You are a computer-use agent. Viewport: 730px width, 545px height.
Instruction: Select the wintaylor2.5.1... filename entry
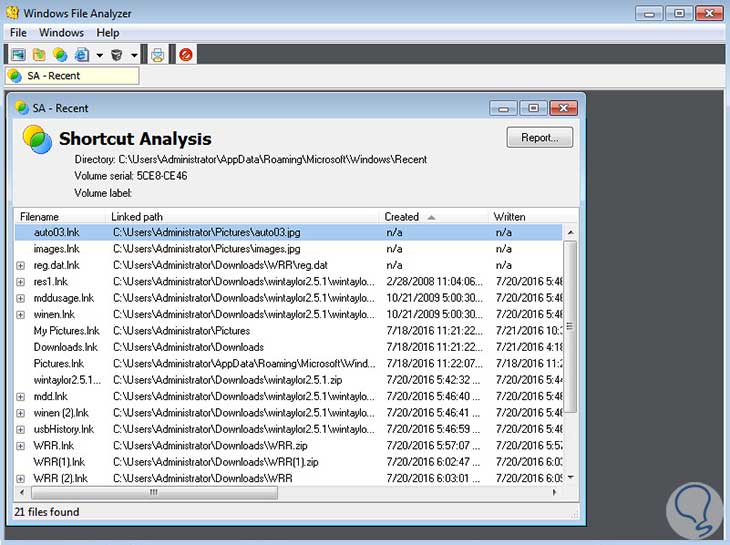pyautogui.click(x=67, y=380)
